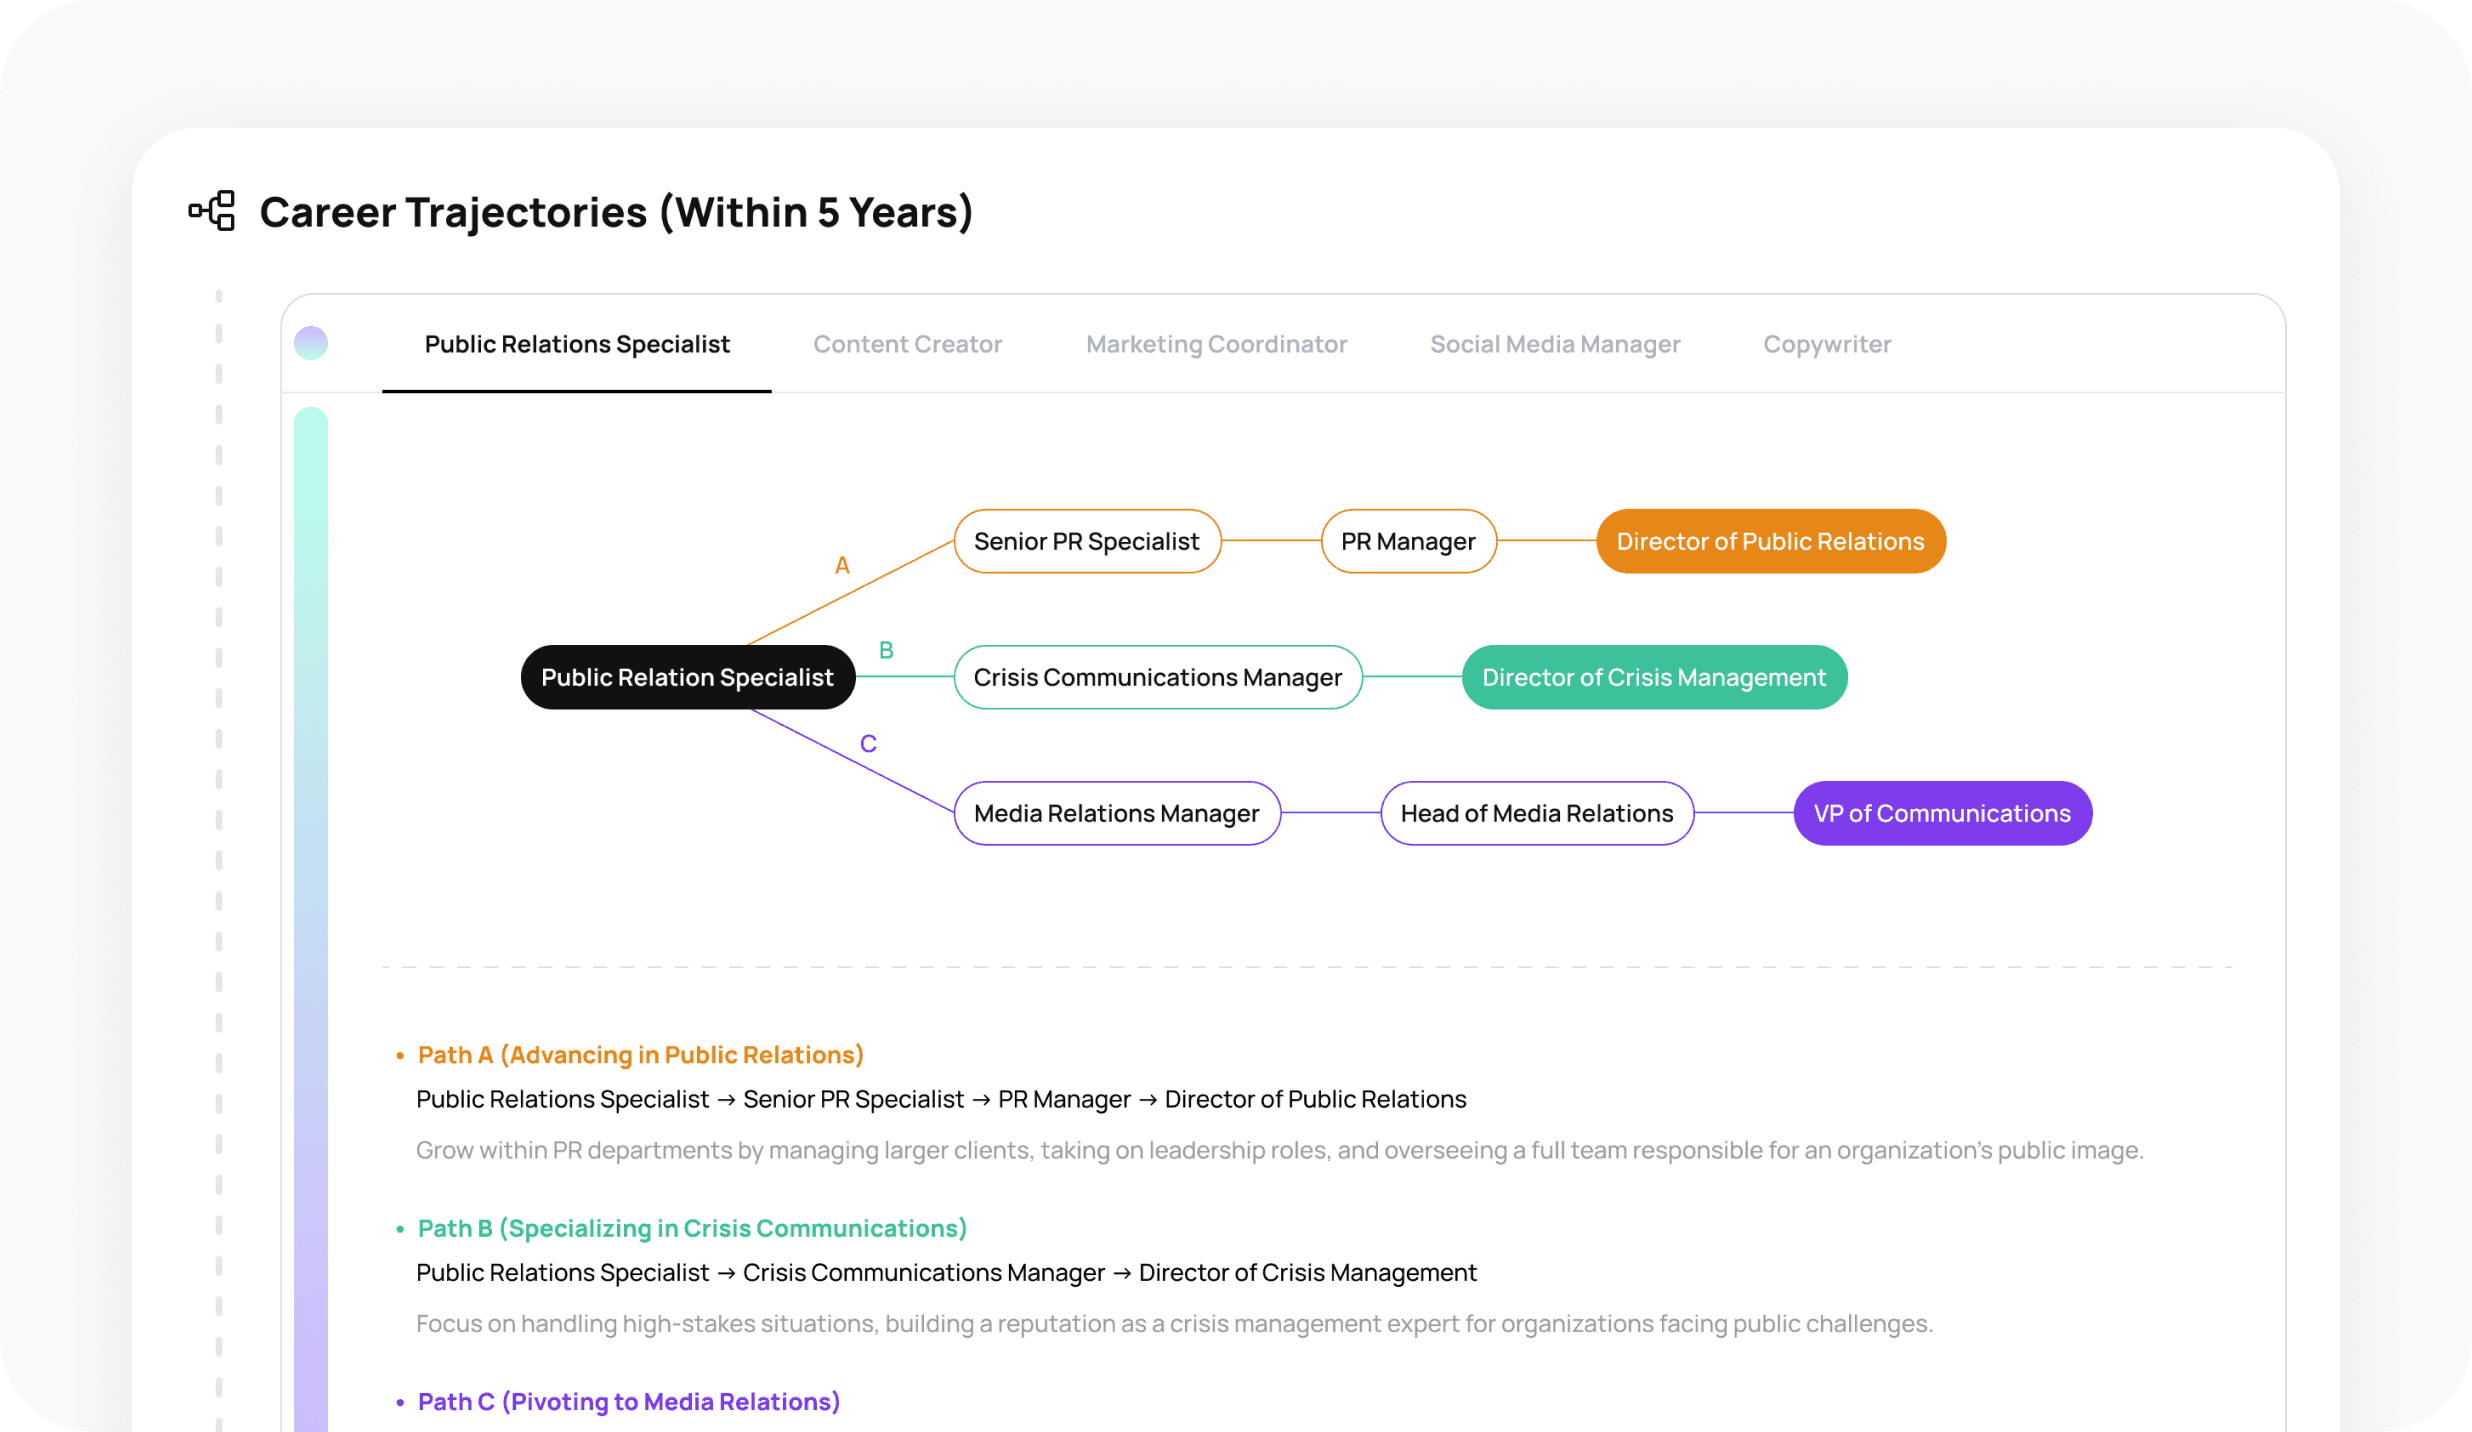The height and width of the screenshot is (1432, 2472).
Task: Click the gradient circle icon beside the tabs
Action: 311,343
